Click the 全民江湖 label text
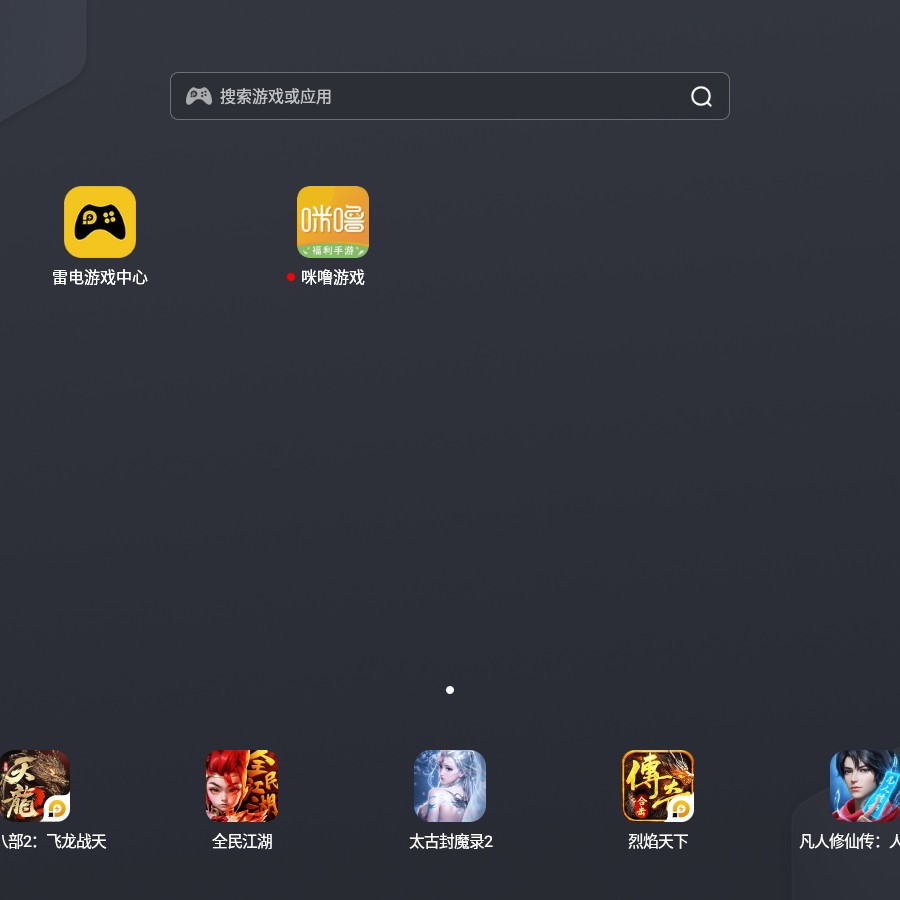This screenshot has height=900, width=900. [x=242, y=841]
